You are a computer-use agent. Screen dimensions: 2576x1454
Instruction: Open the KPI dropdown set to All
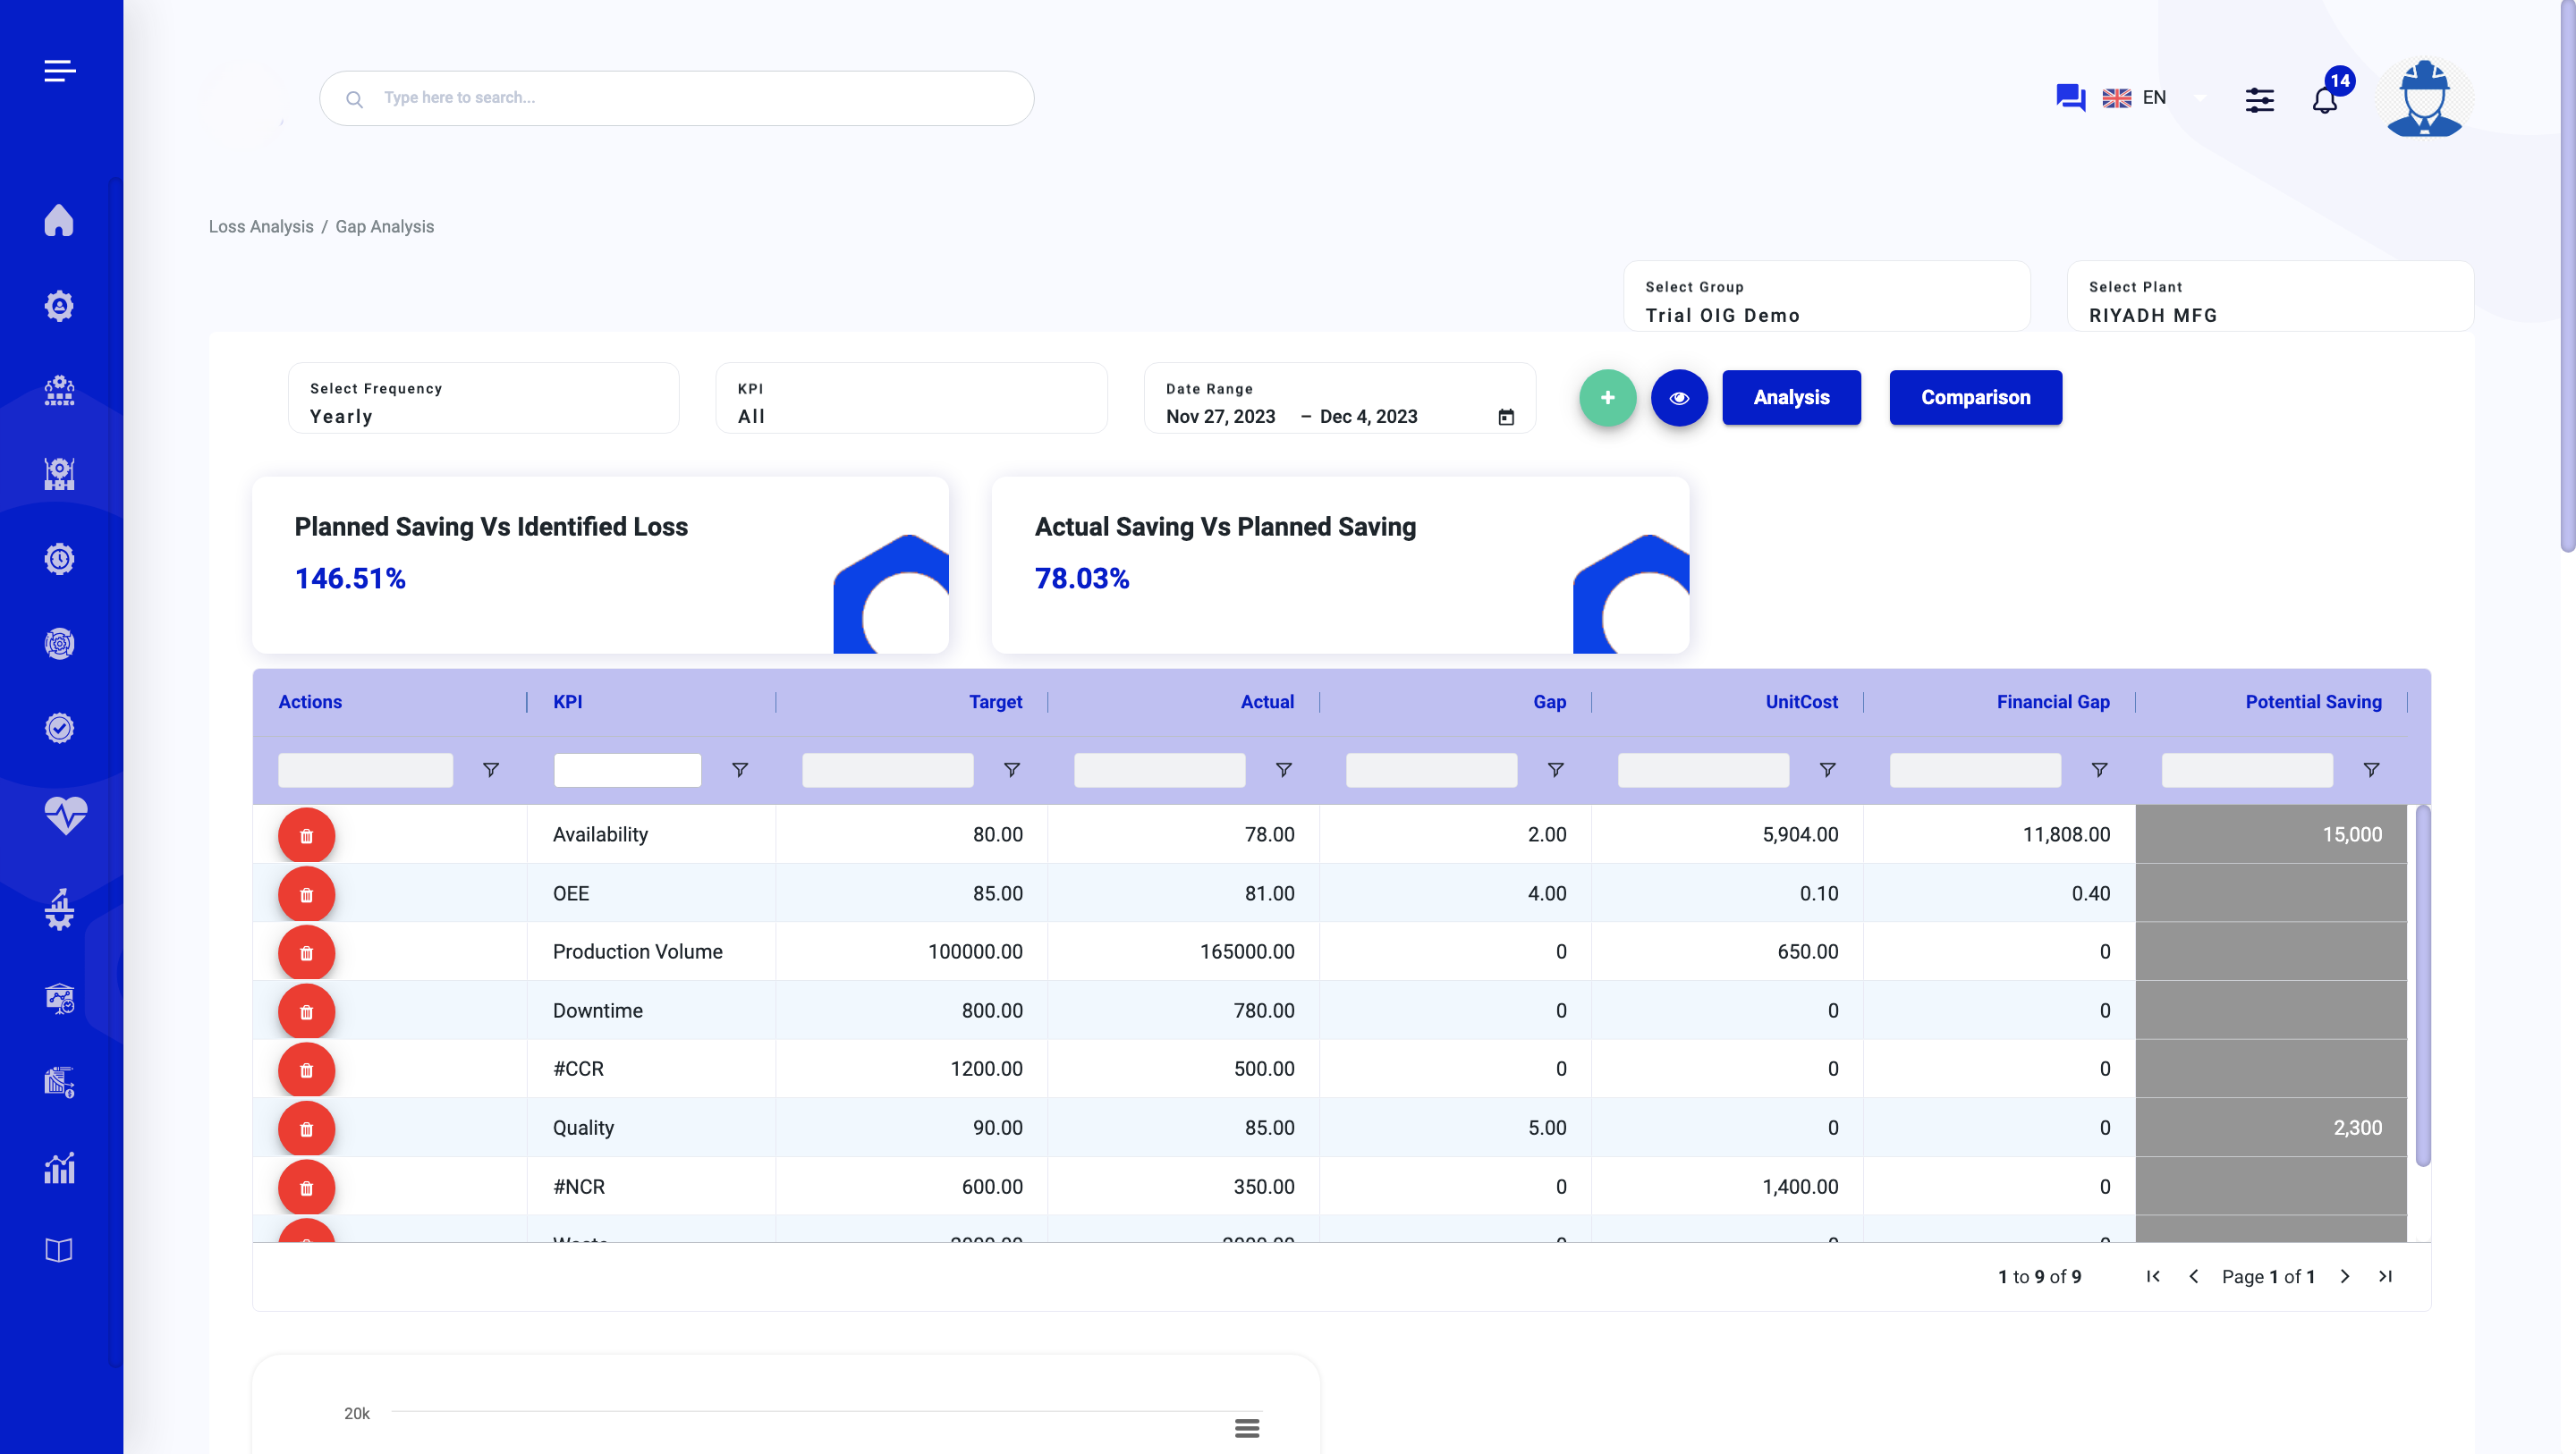pyautogui.click(x=912, y=398)
